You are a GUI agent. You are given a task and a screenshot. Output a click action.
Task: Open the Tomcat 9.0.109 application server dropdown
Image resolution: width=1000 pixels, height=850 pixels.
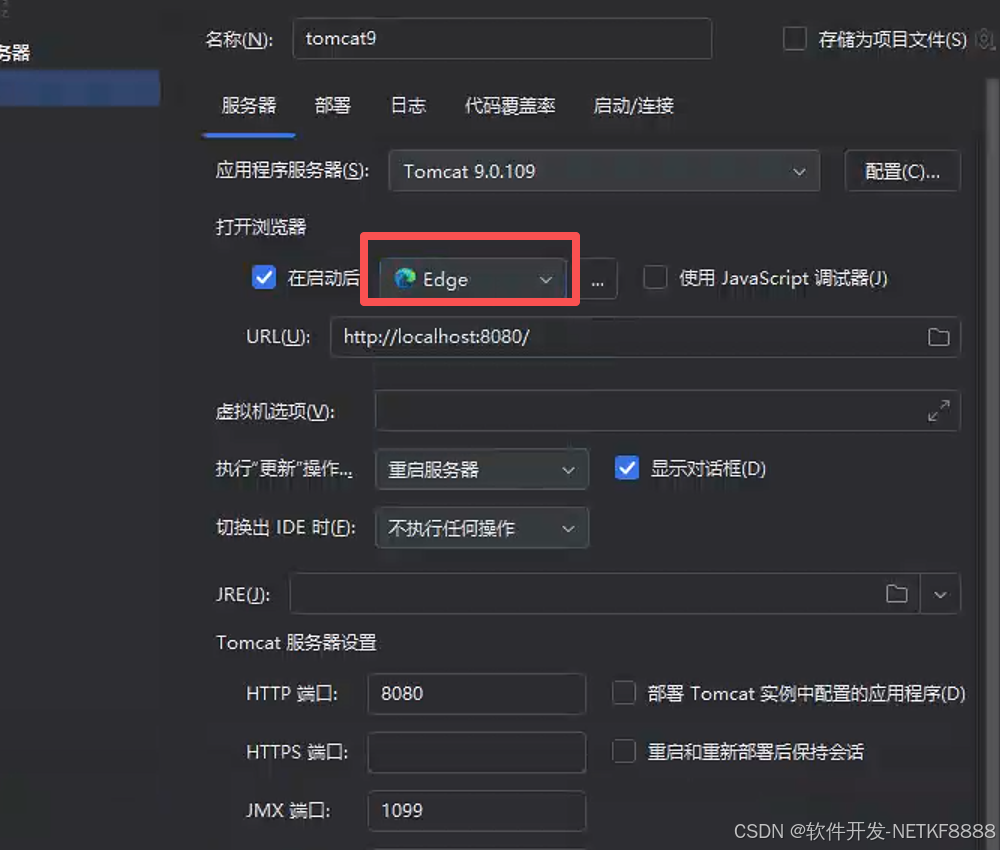pos(604,171)
